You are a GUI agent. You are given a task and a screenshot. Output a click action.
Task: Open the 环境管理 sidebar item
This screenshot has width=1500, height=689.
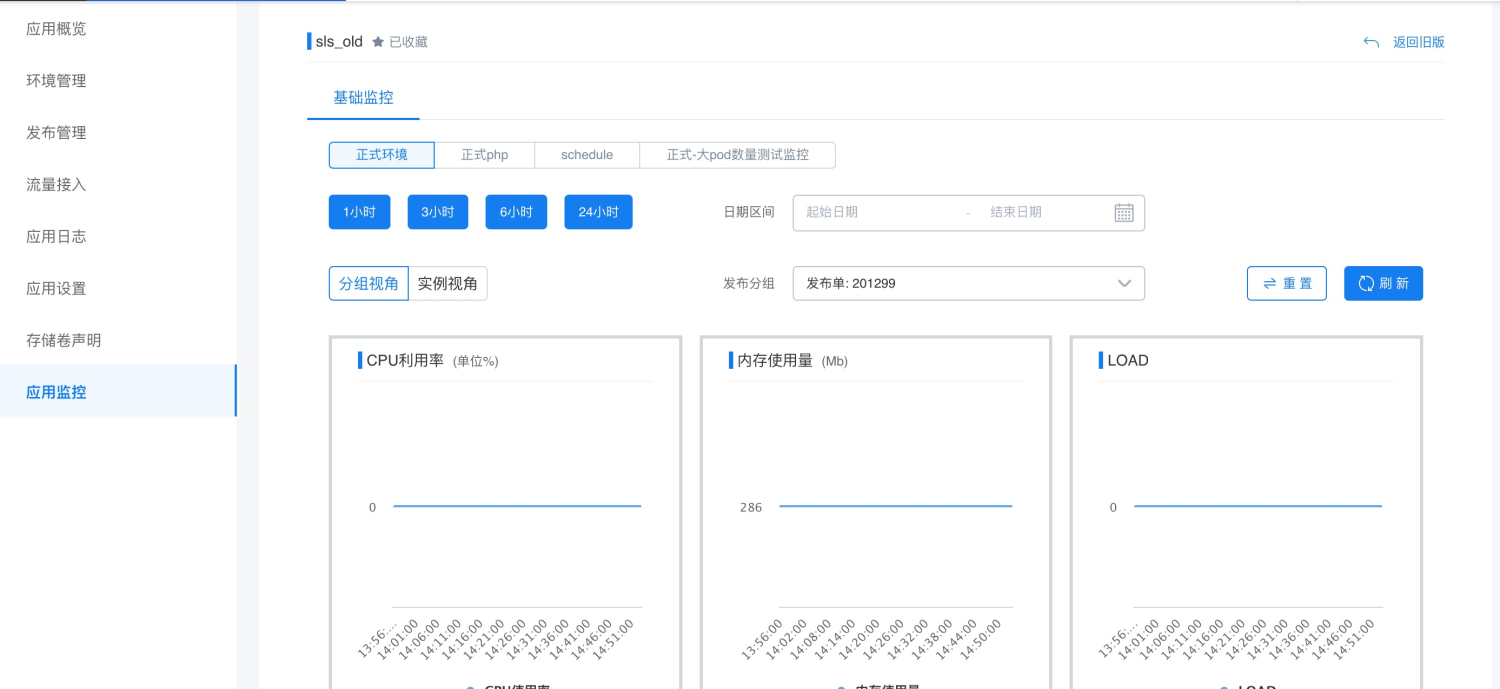tap(118, 80)
